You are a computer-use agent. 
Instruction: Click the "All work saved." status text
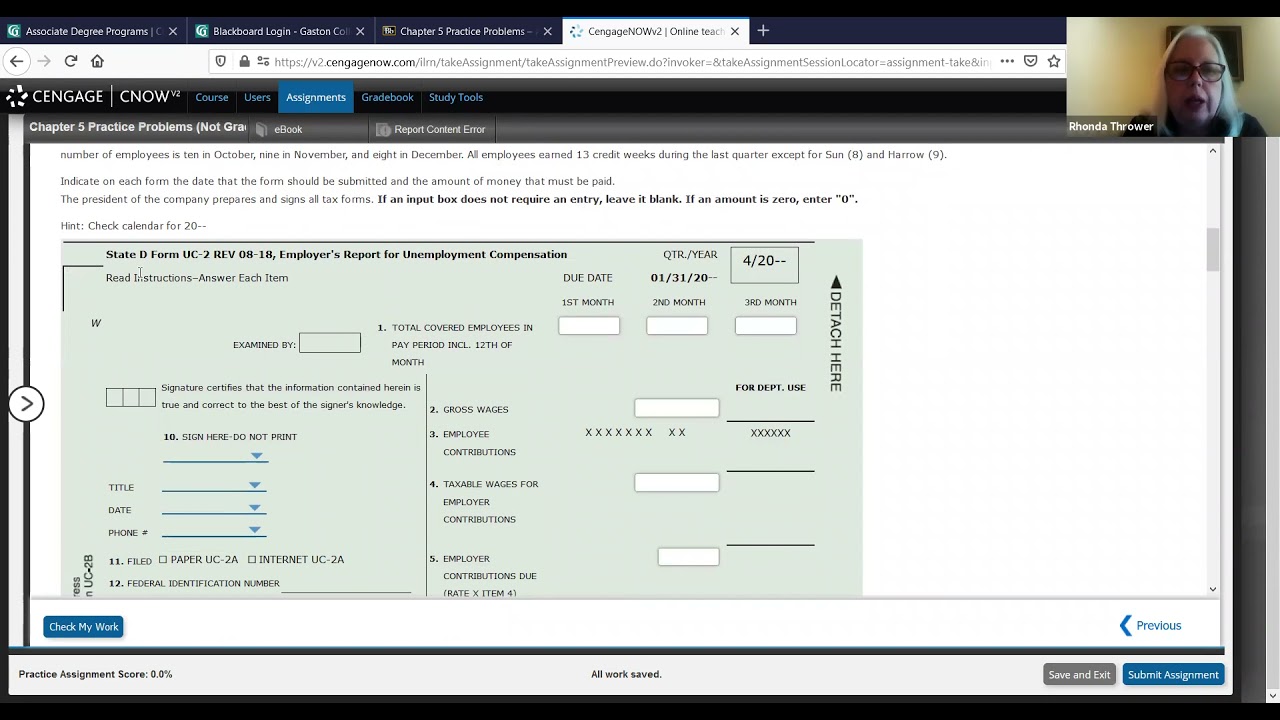click(x=626, y=675)
